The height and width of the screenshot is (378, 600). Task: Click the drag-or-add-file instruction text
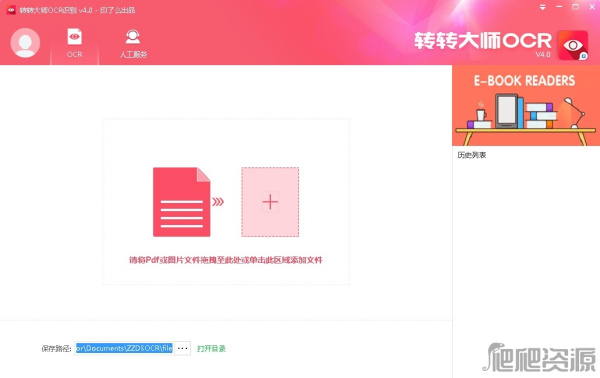coord(226,260)
